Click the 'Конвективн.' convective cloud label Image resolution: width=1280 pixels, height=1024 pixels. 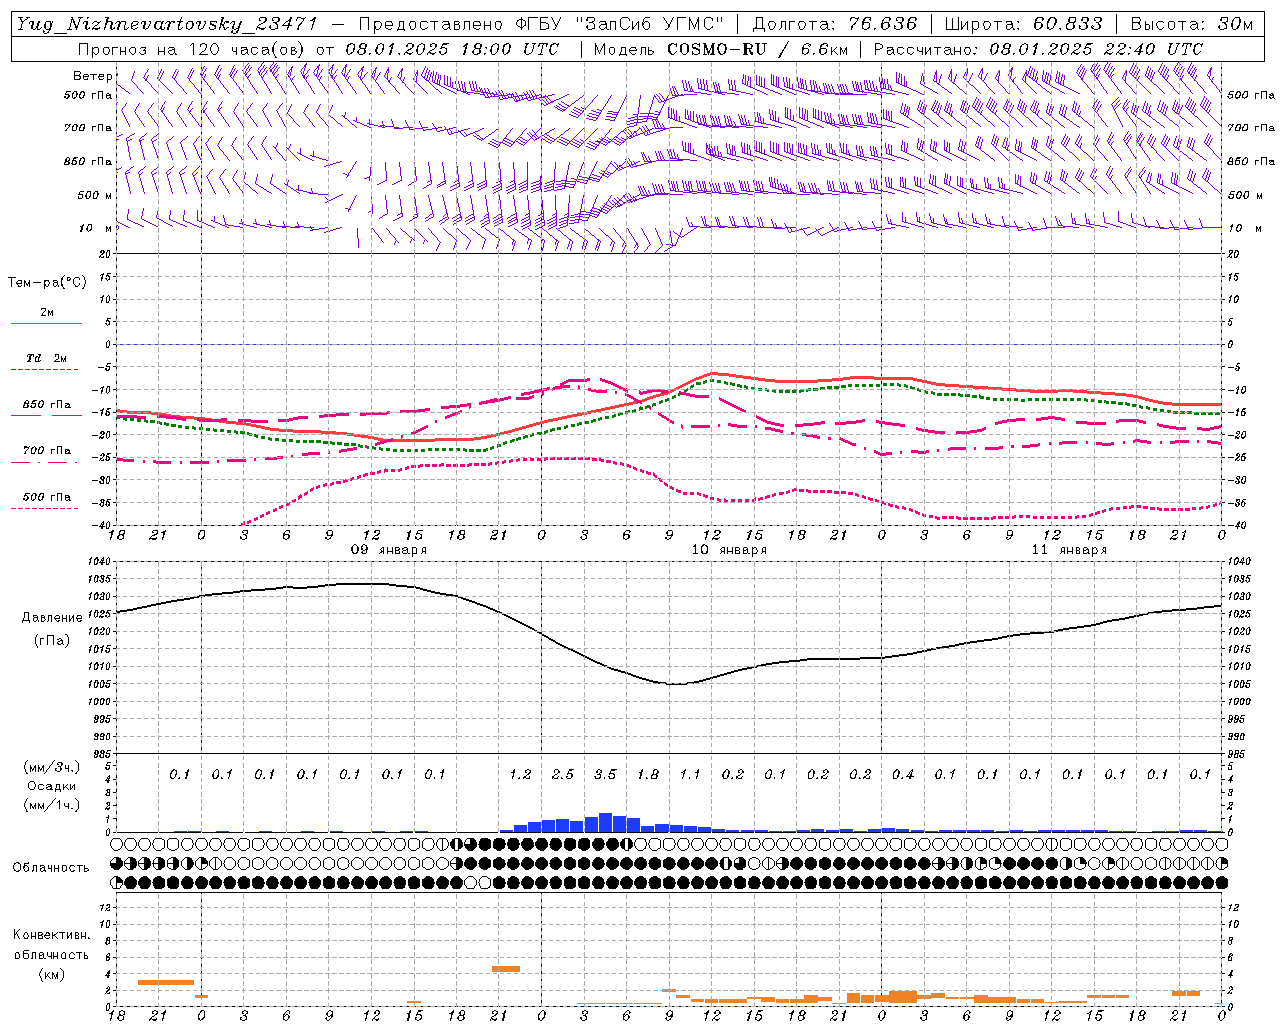pos(51,935)
